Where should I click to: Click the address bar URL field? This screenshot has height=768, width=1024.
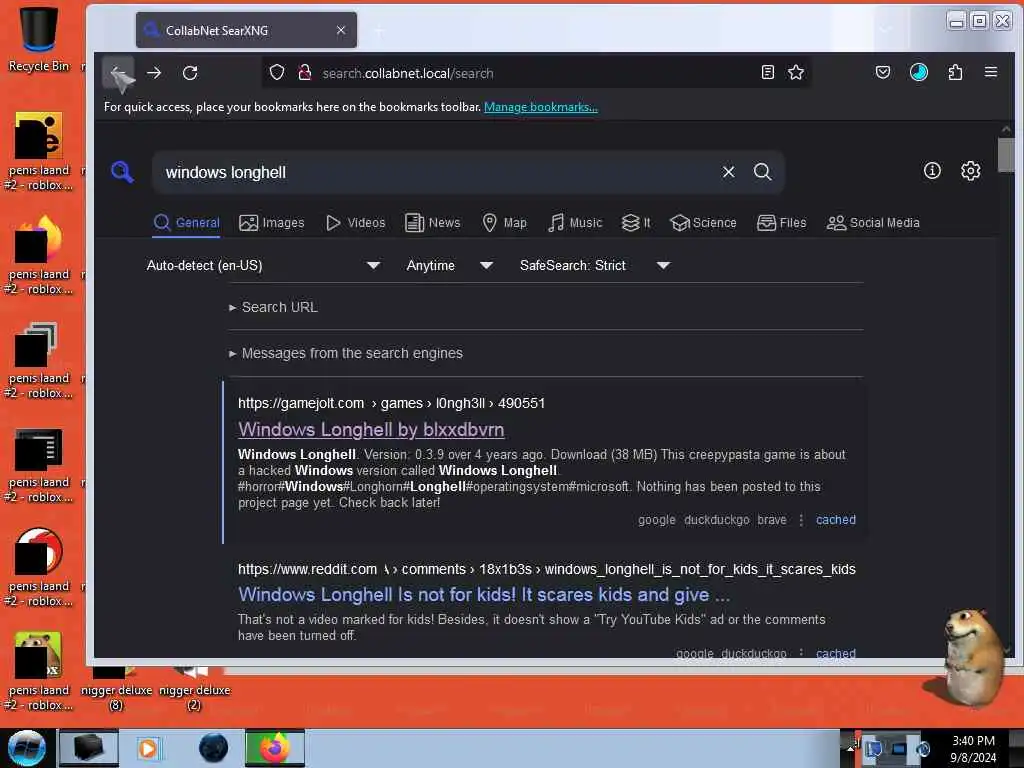(536, 73)
